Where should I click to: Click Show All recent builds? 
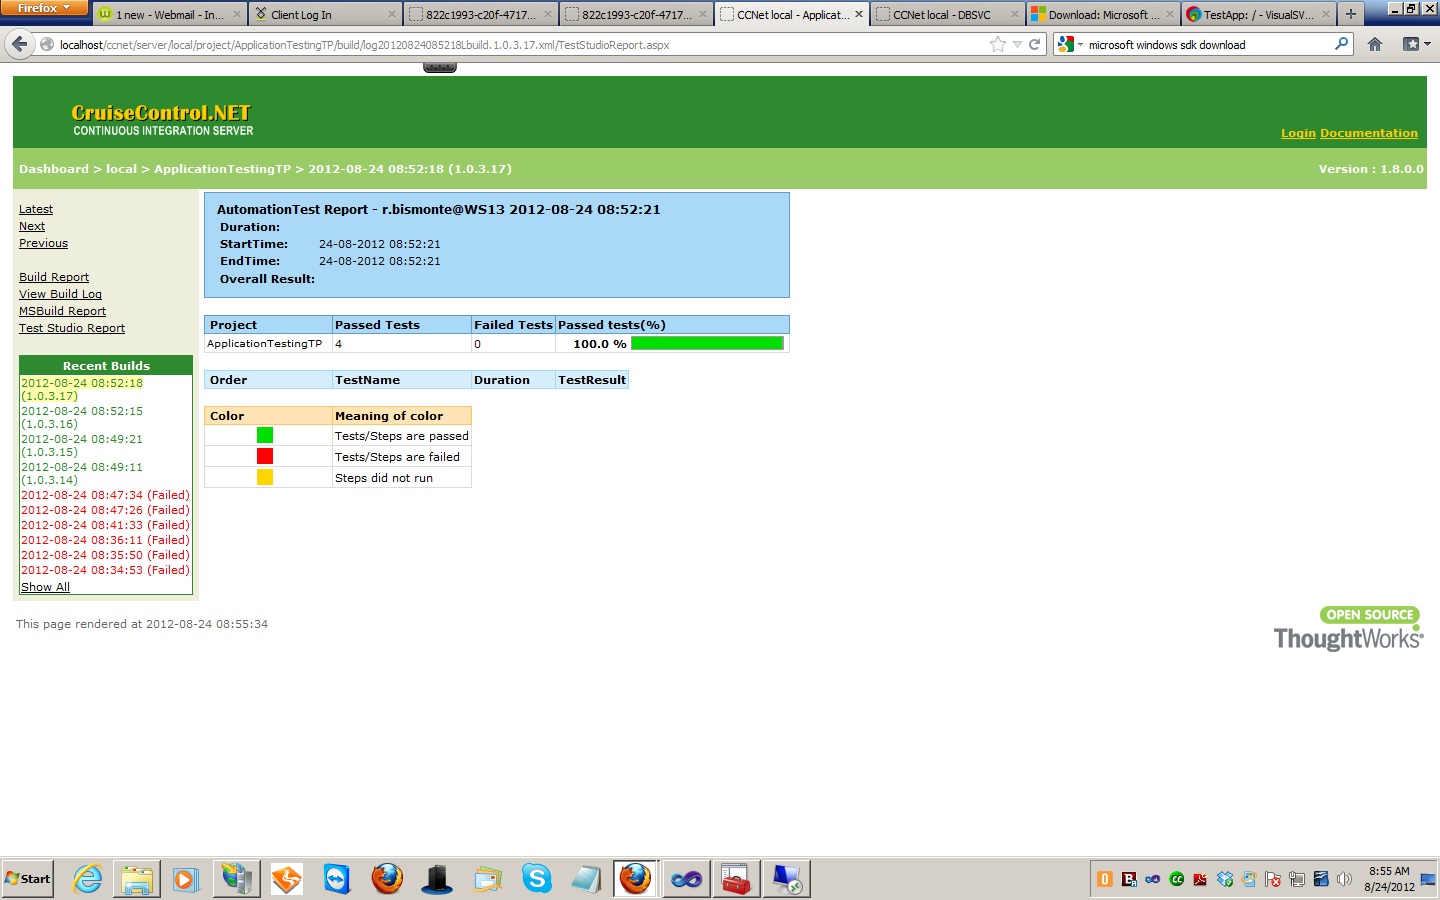point(45,587)
